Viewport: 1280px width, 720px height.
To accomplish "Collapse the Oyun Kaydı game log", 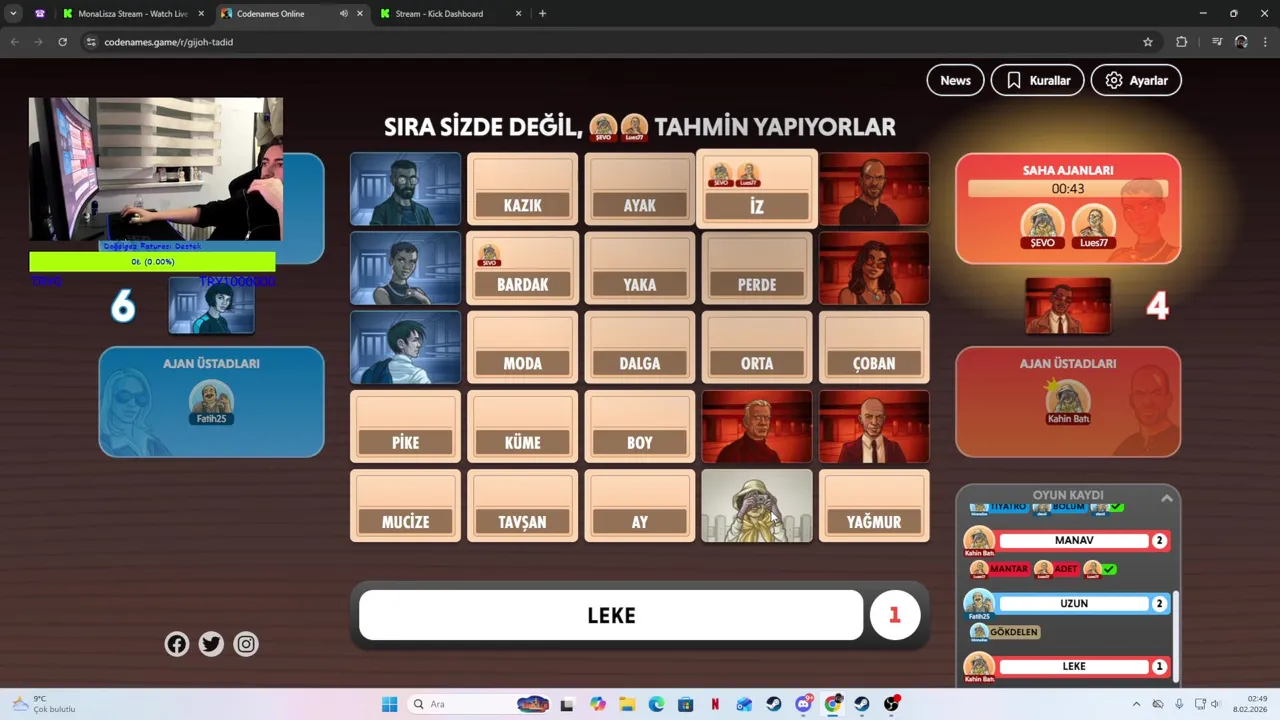I will click(1166, 497).
